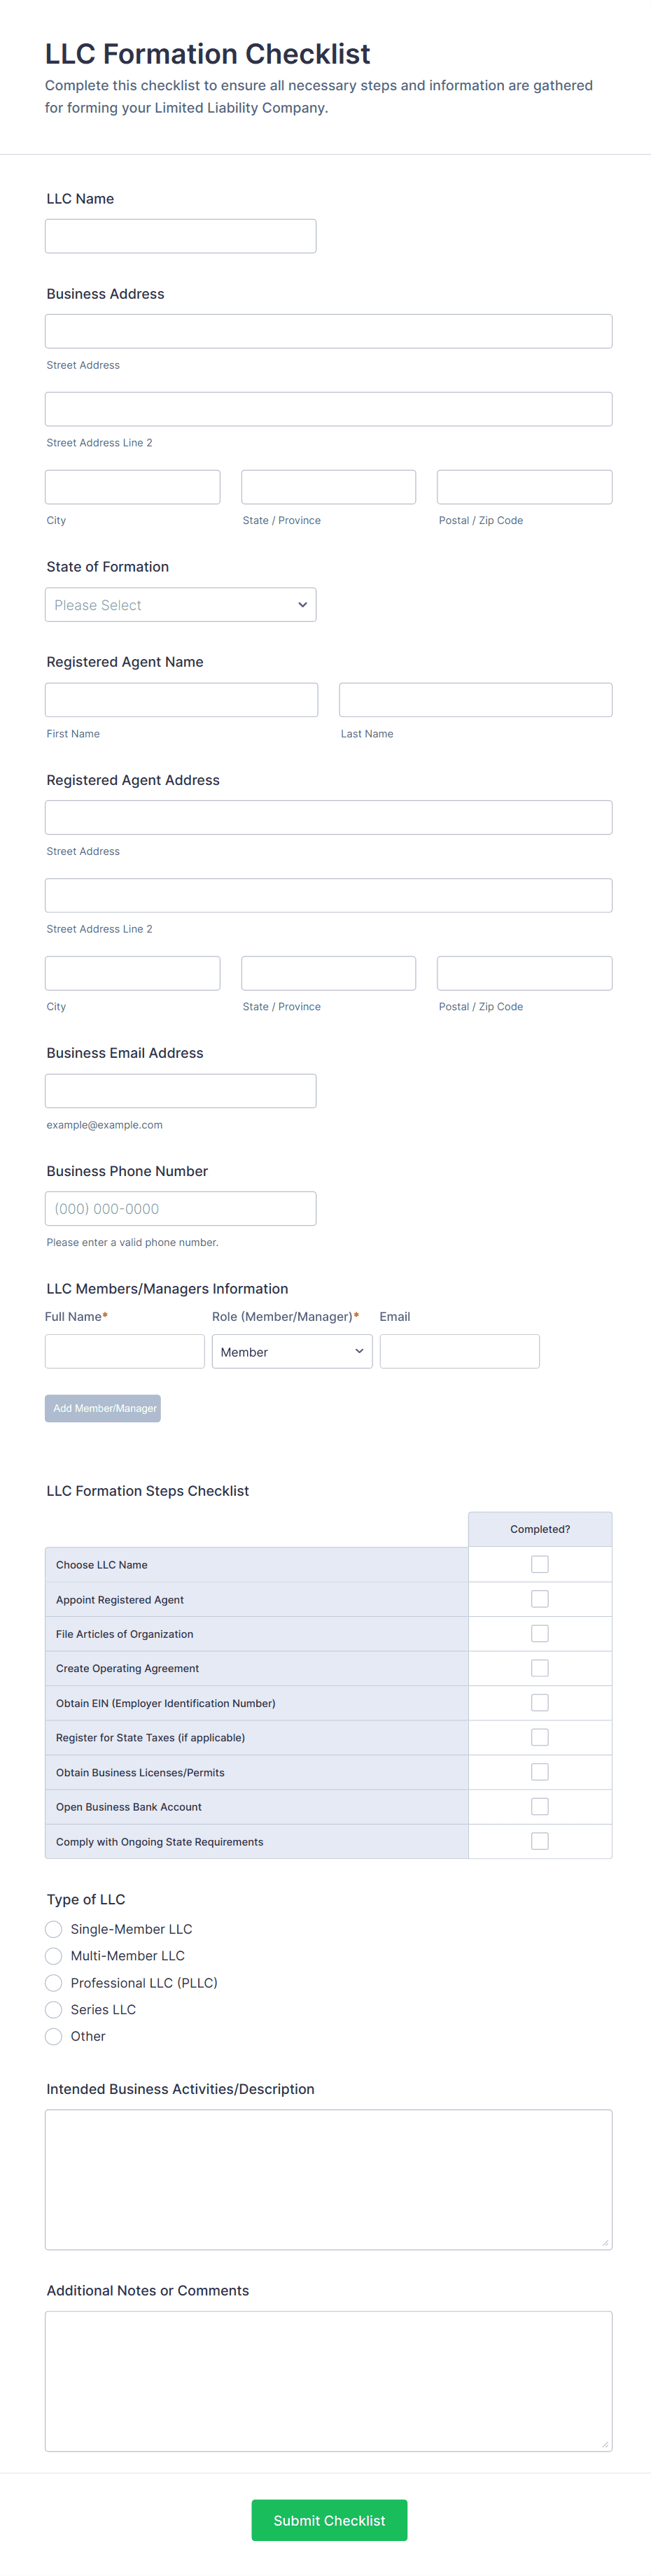Tick the File Articles of Organization checkbox

click(x=539, y=1633)
